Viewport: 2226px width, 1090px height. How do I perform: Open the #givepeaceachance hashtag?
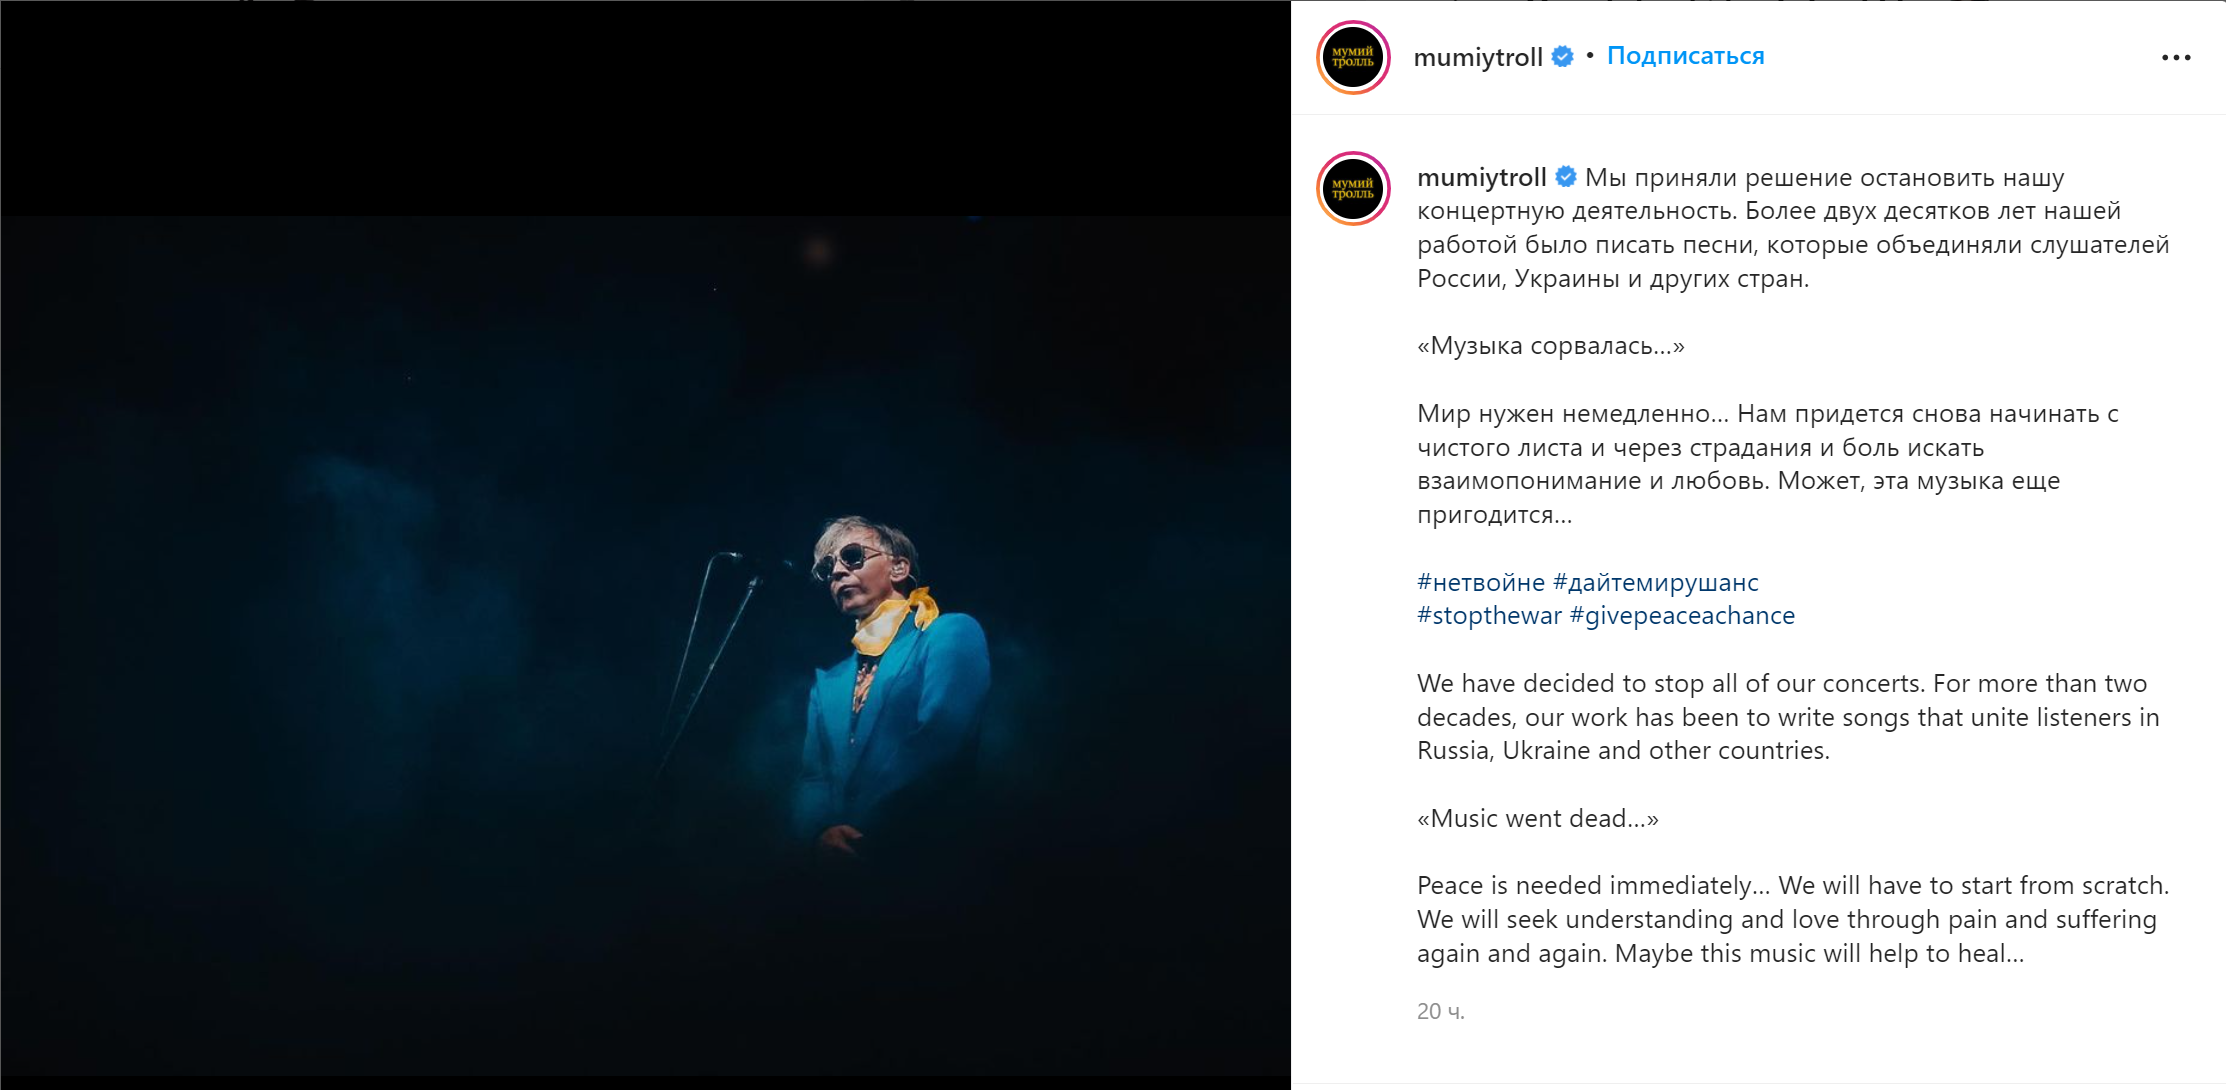(1682, 616)
